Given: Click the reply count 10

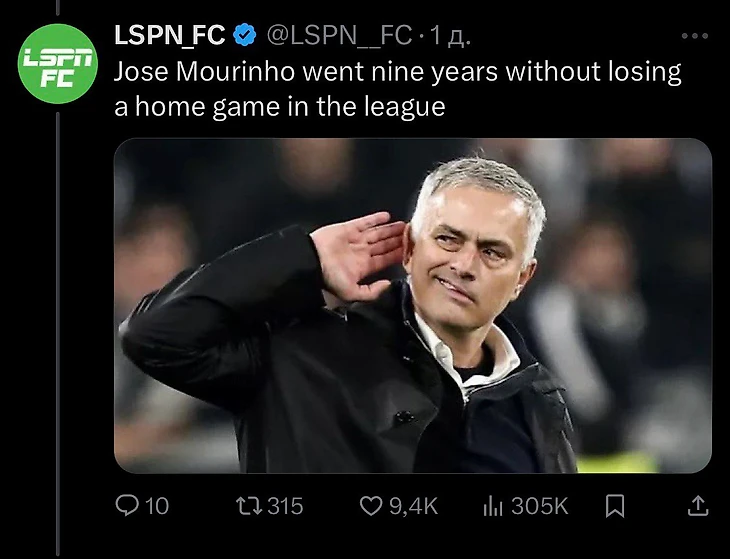Looking at the screenshot, I should pos(157,507).
